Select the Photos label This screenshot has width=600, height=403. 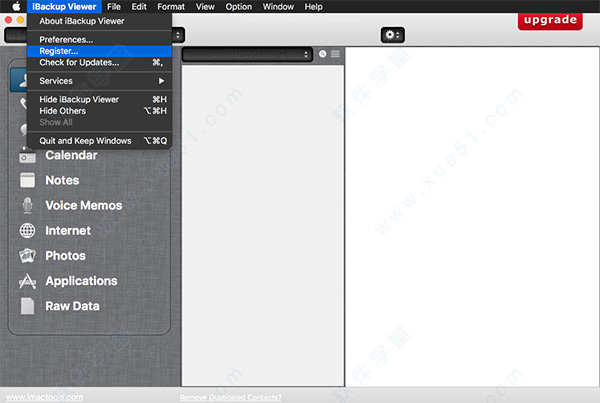(65, 256)
